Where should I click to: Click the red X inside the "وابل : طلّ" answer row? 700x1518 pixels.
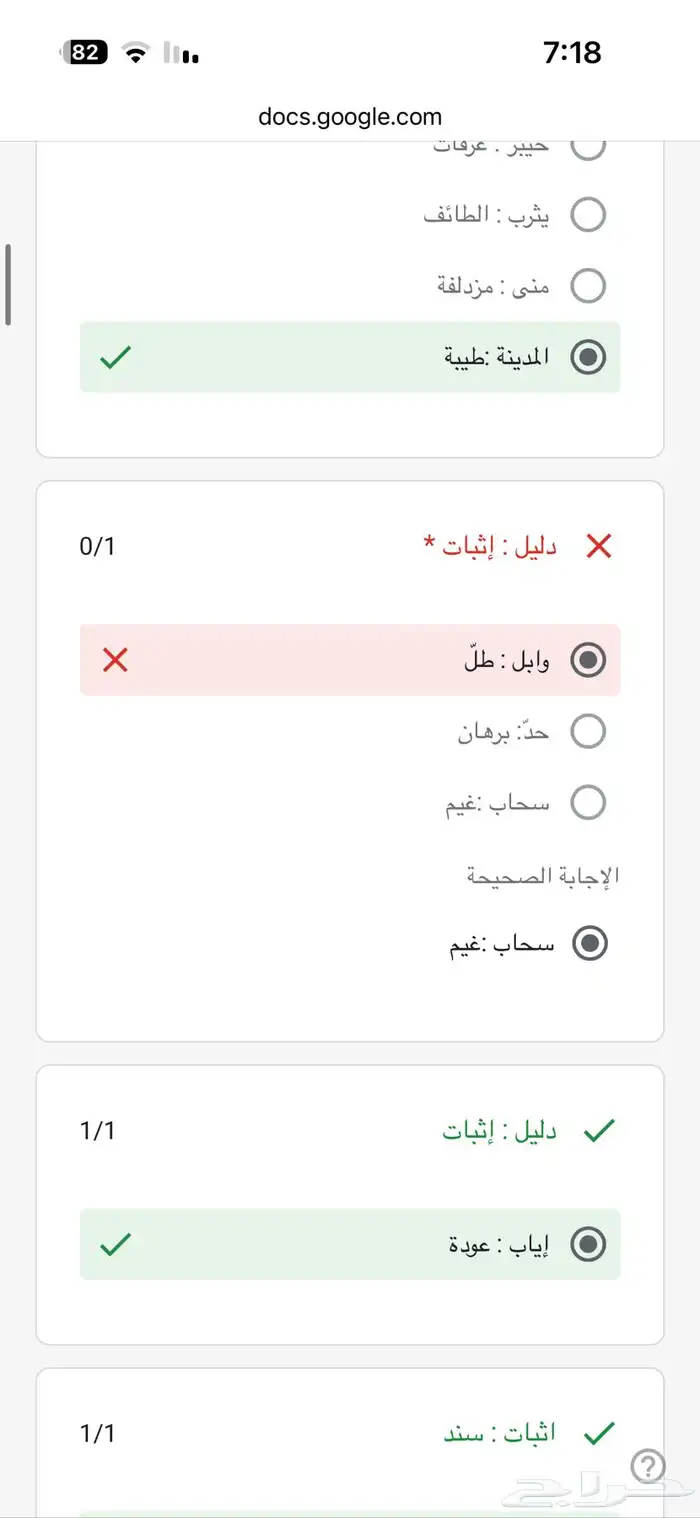(x=115, y=660)
